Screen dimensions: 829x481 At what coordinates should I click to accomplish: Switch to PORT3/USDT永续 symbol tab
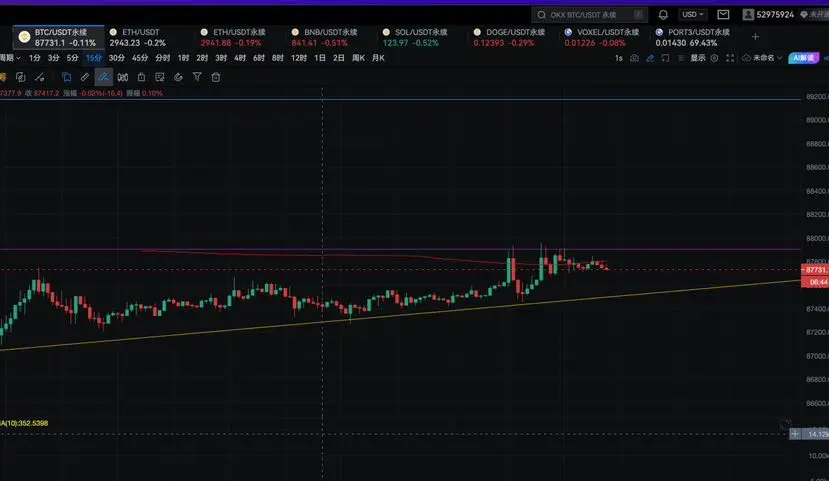tap(696, 37)
